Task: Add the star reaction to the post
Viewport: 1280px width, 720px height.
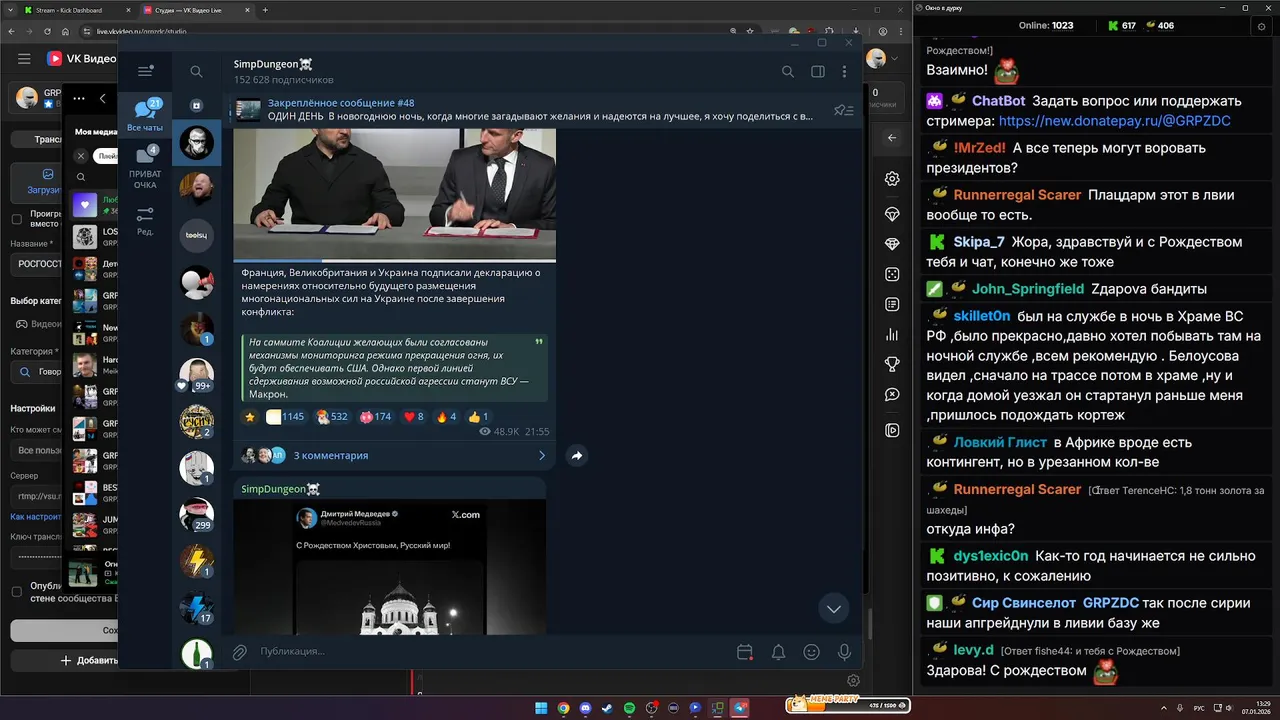Action: (250, 417)
